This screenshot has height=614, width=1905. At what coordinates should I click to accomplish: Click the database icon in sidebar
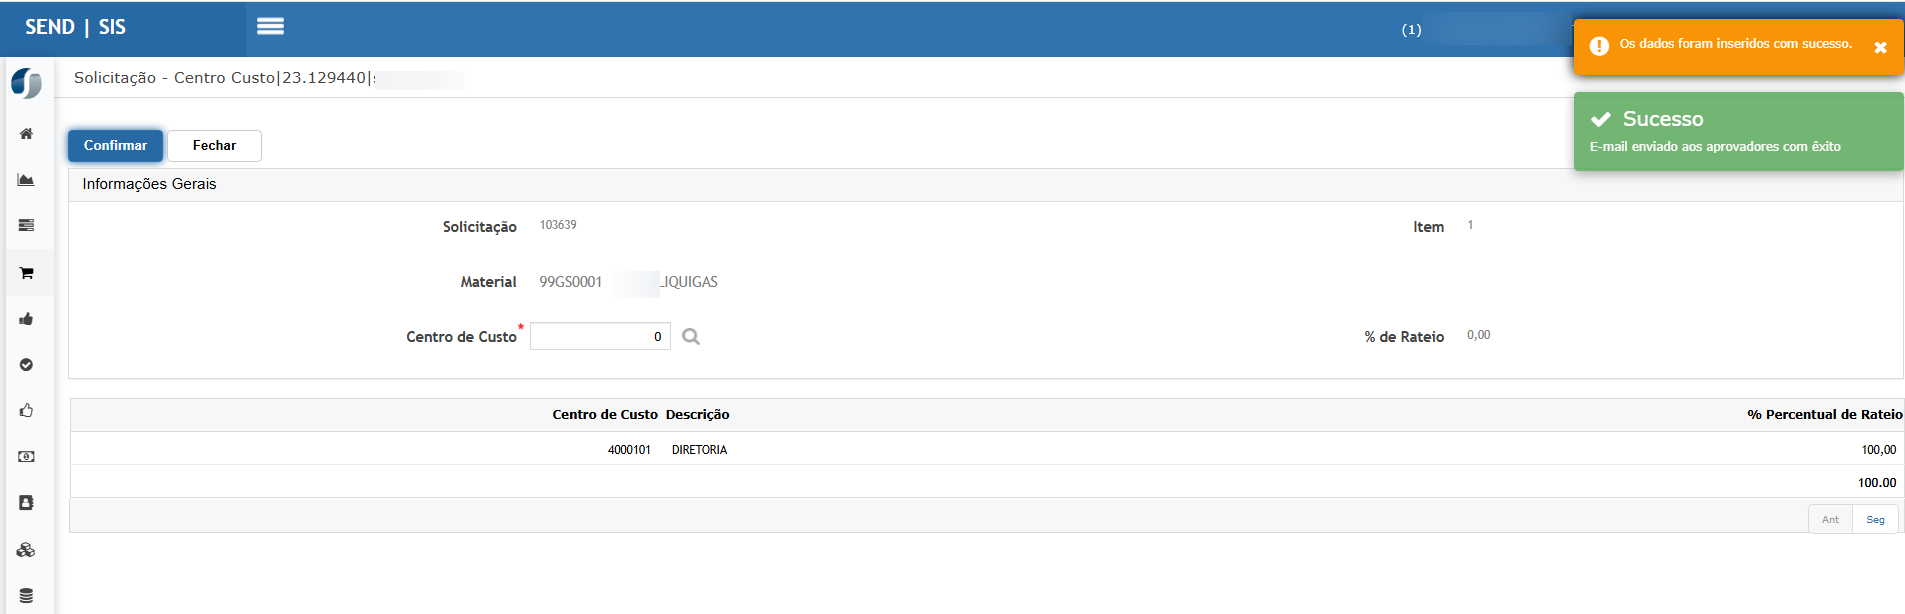tap(27, 596)
